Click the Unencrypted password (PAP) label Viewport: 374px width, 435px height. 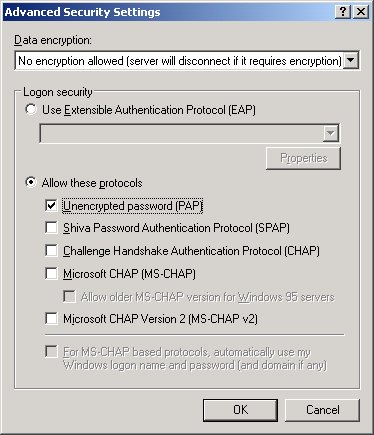[133, 206]
